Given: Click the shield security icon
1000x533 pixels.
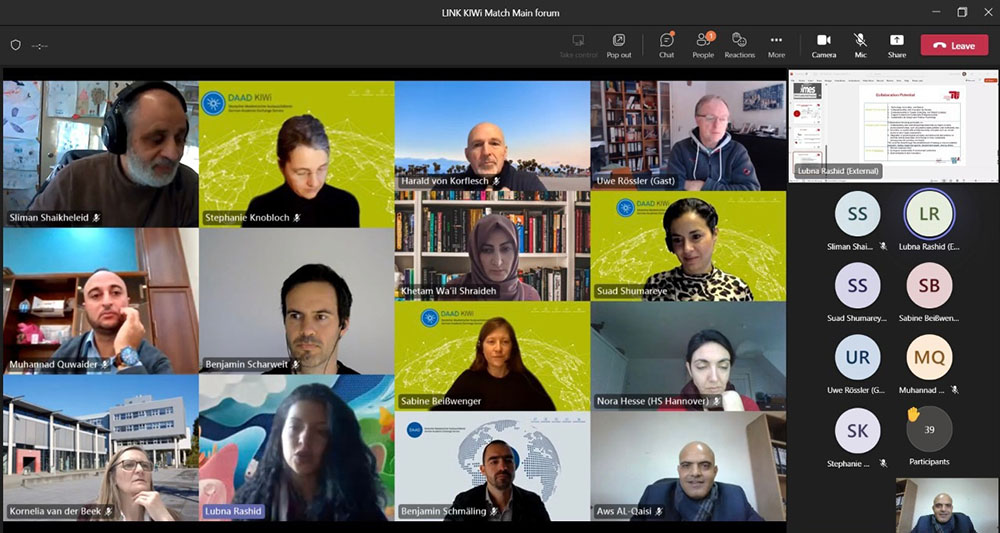Looking at the screenshot, I should pos(15,45).
